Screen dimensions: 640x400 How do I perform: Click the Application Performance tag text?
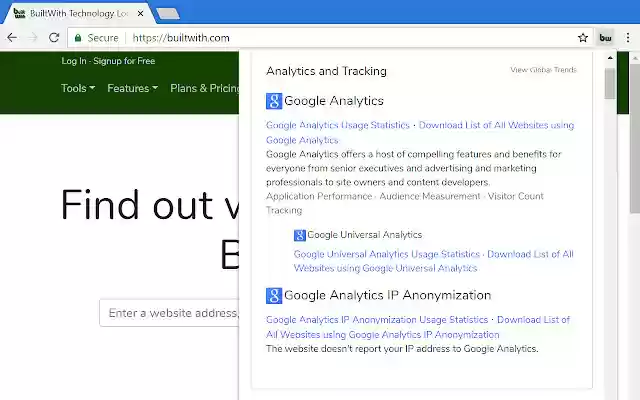(319, 196)
